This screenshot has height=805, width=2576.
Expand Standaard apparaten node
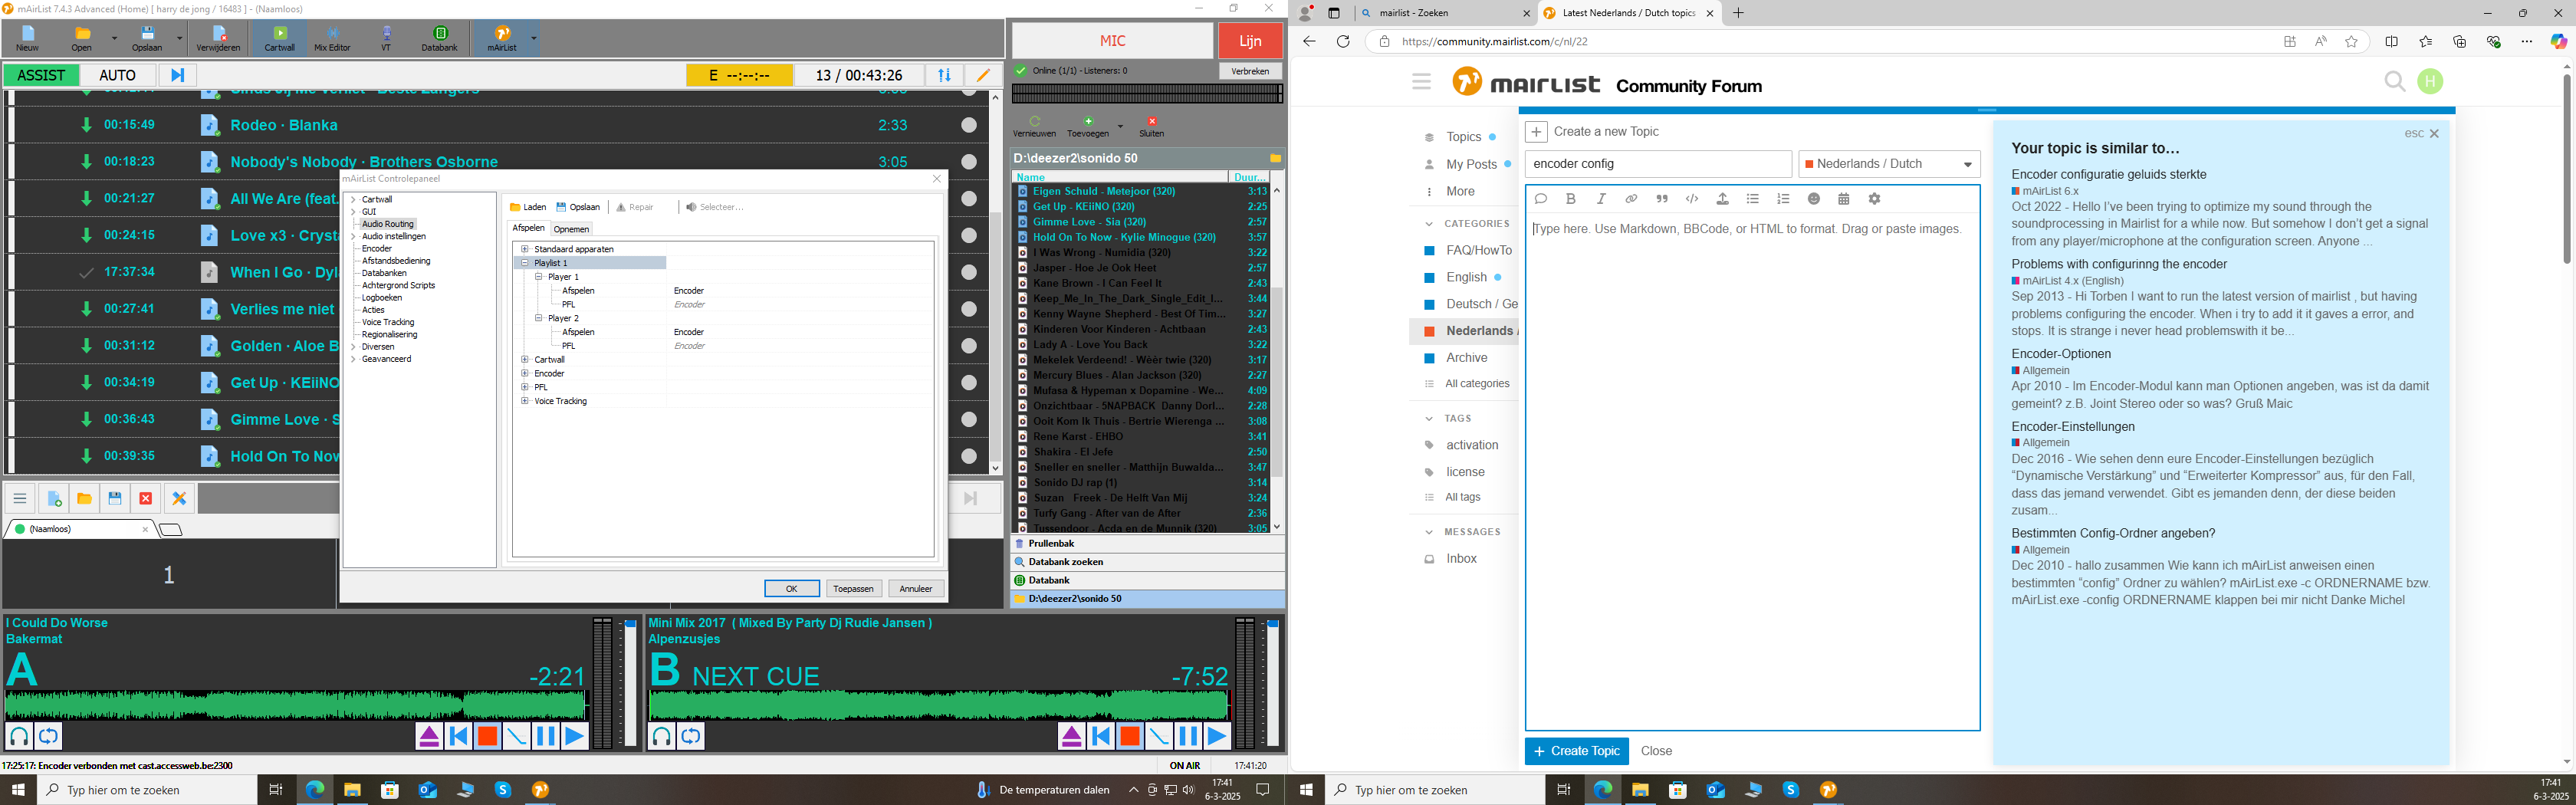pyautogui.click(x=524, y=249)
